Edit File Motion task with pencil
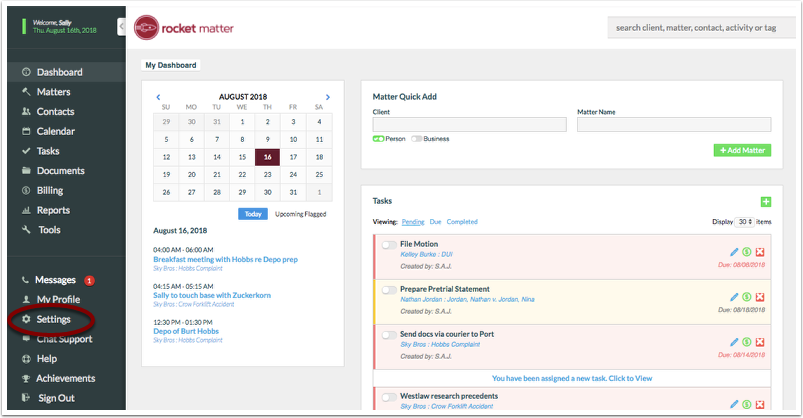The height and width of the screenshot is (418, 803). coord(734,252)
